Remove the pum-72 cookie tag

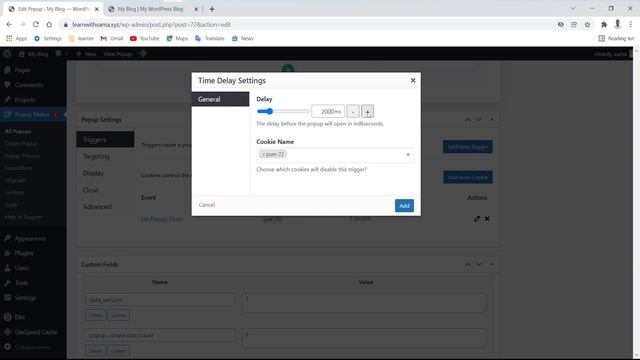(264, 154)
